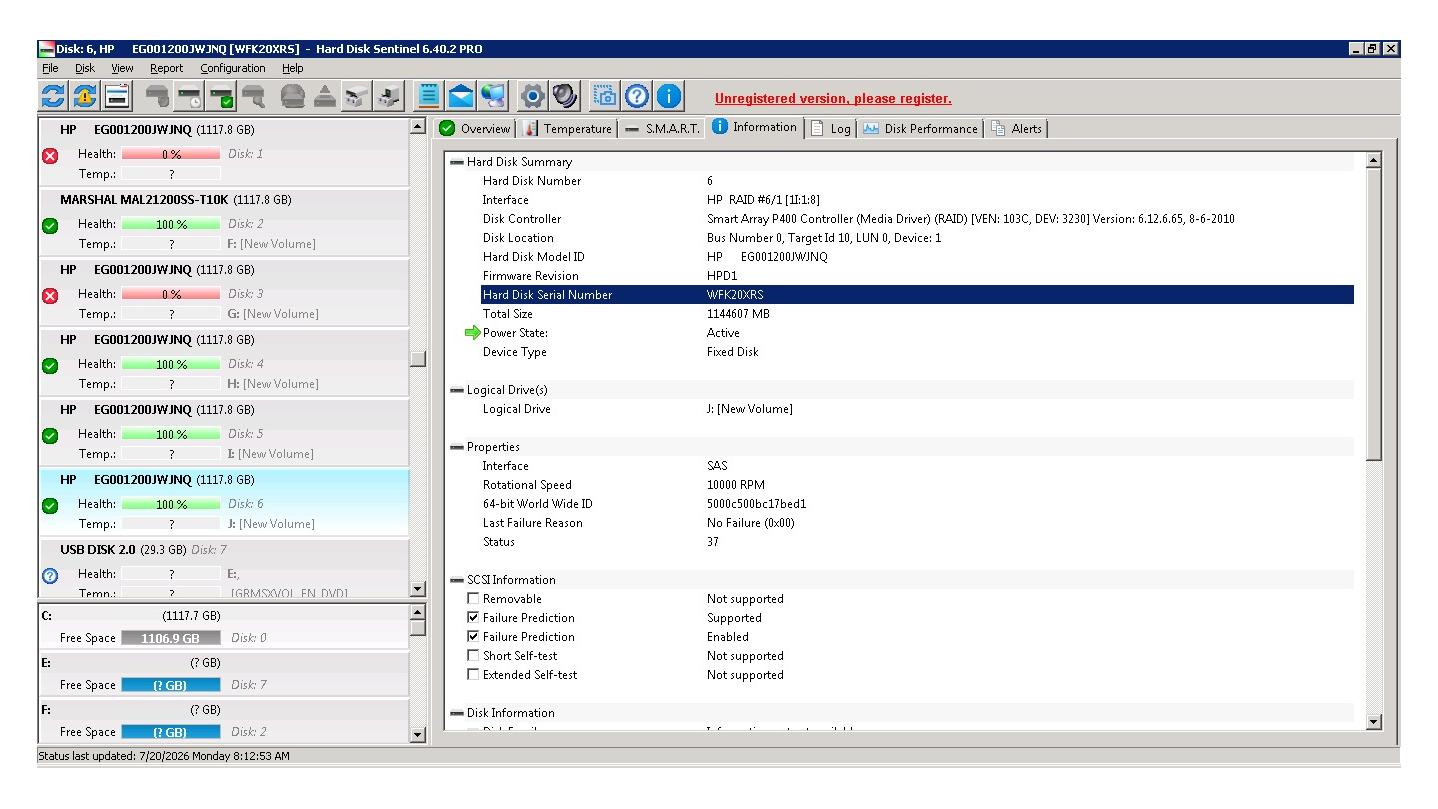This screenshot has height=809, width=1438.
Task: Toggle Failure Prediction checkbox marked Enabled
Action: [473, 637]
